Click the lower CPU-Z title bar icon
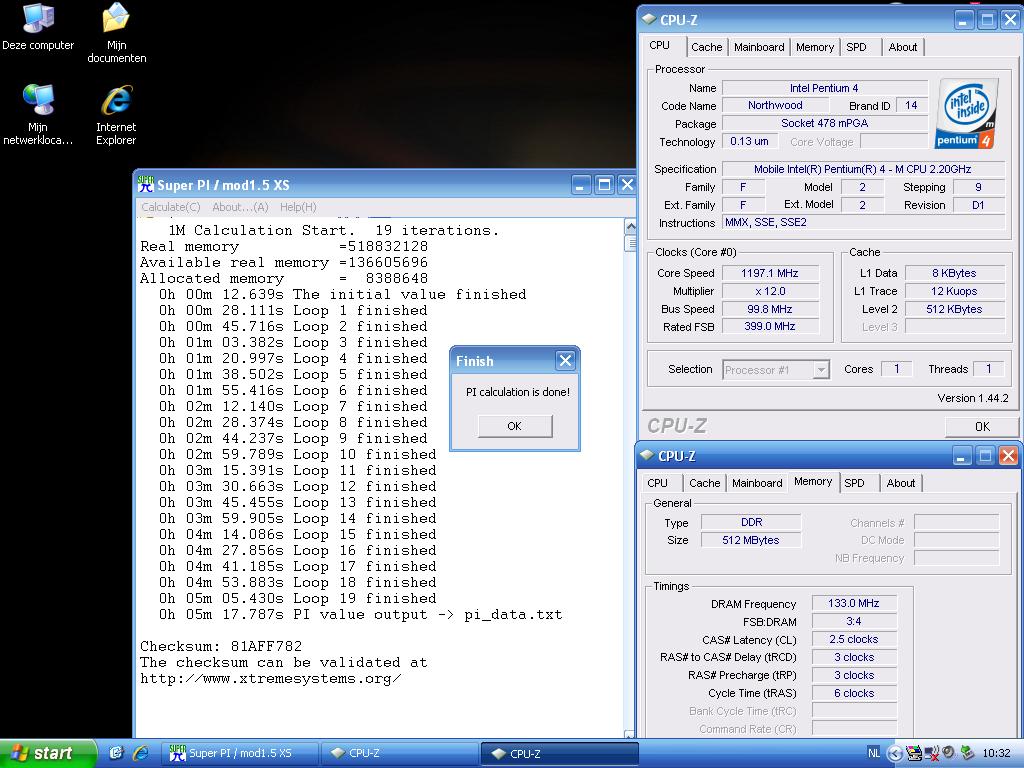Image resolution: width=1024 pixels, height=768 pixels. [x=647, y=455]
